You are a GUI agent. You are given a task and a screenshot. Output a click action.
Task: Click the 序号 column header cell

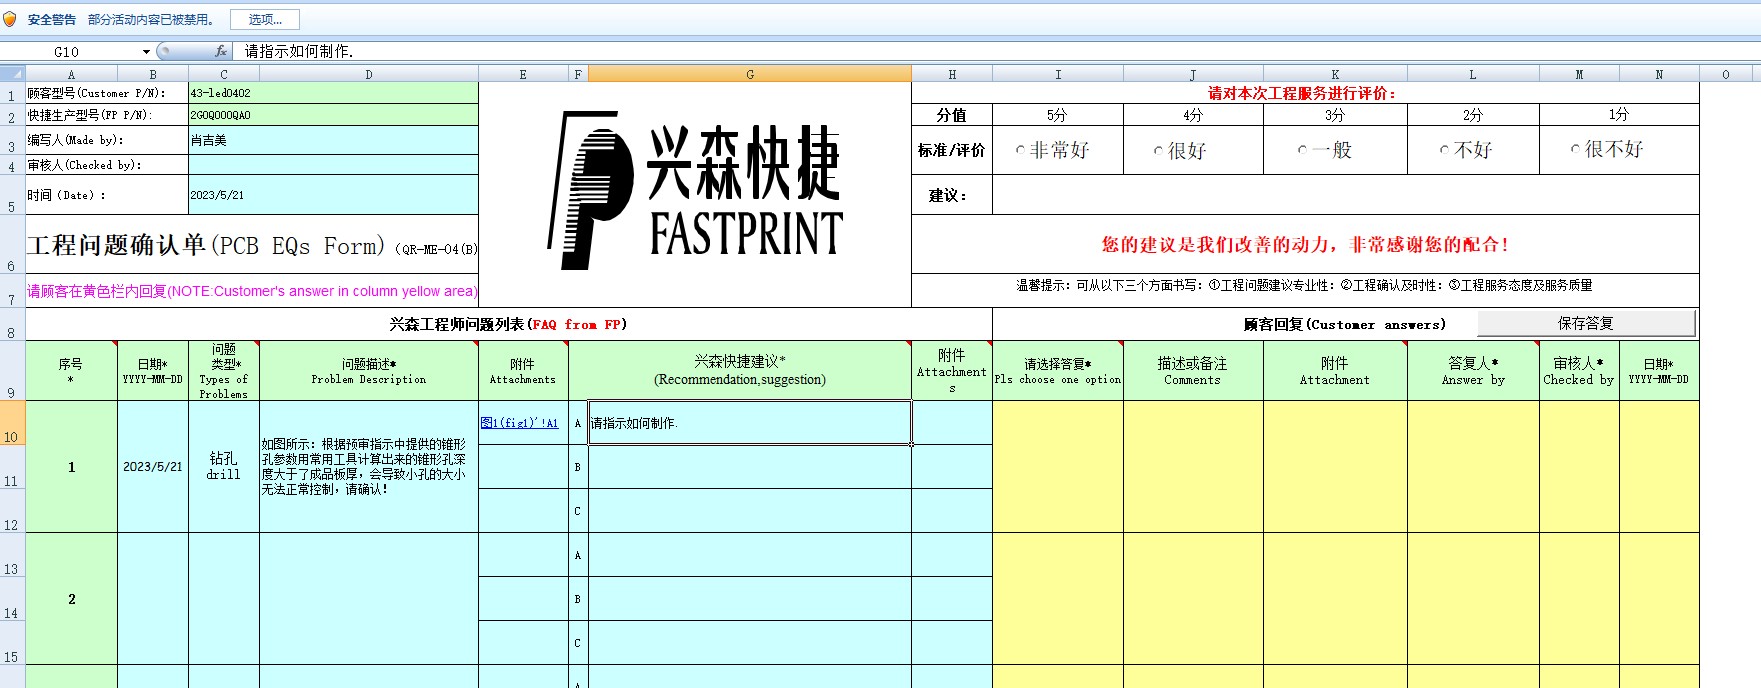pos(71,371)
